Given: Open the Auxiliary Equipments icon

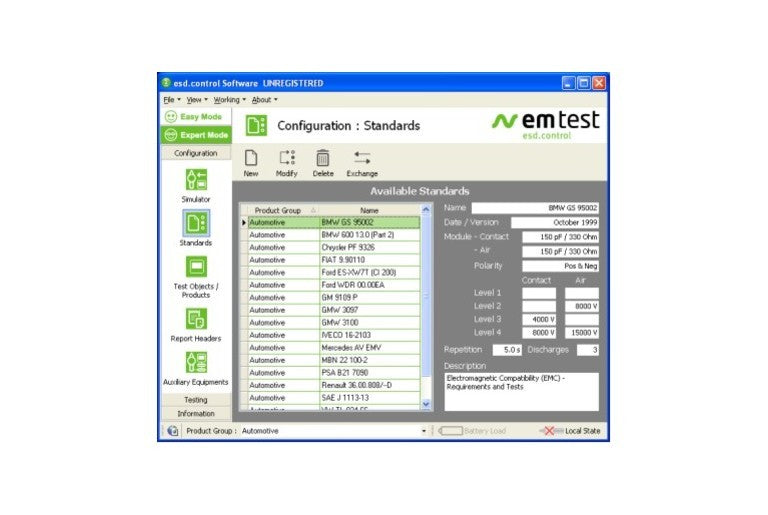Looking at the screenshot, I should [196, 363].
